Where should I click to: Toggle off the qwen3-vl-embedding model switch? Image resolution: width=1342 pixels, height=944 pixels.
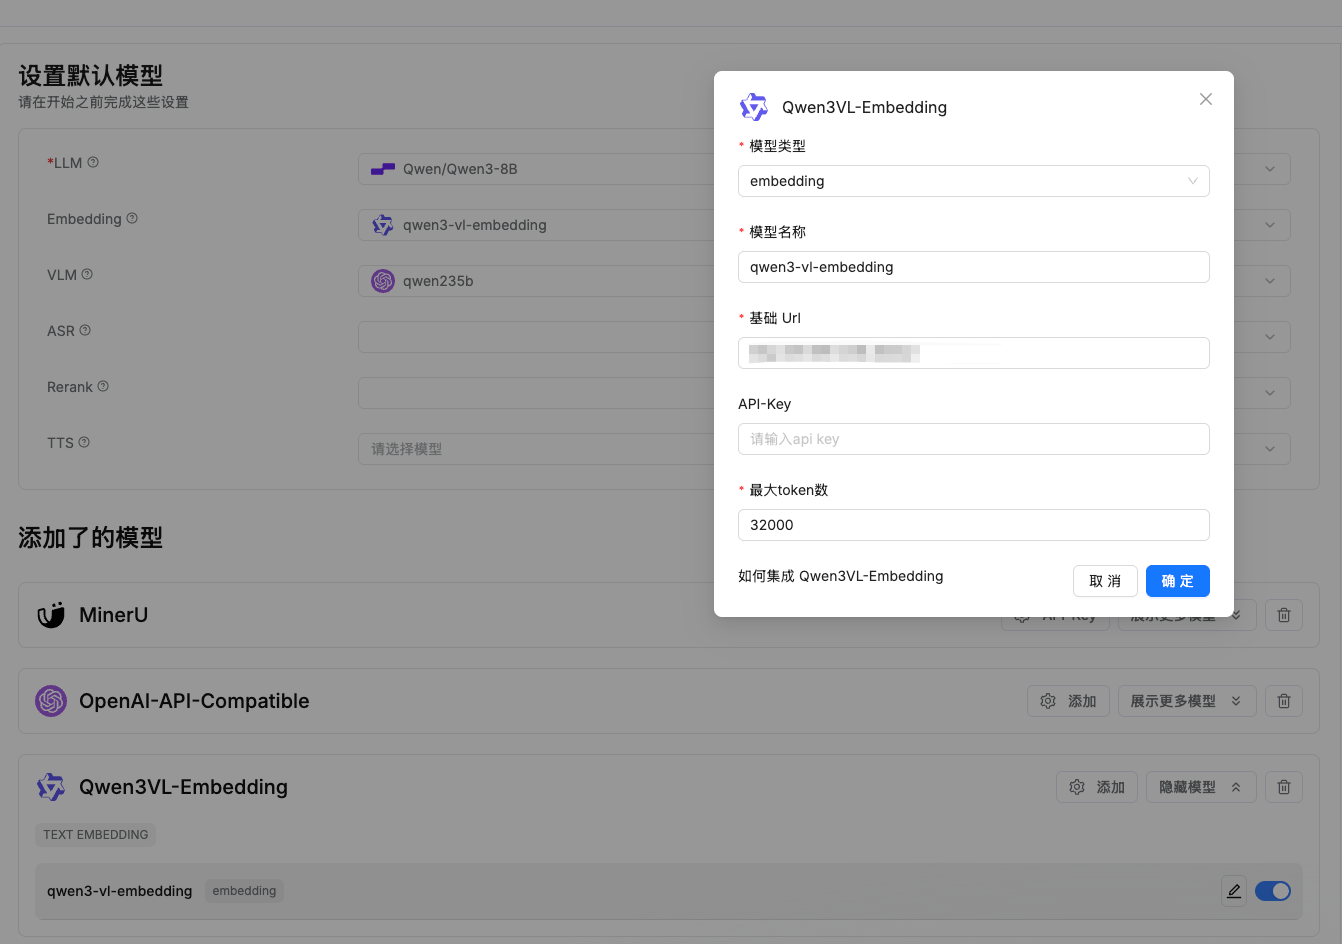[x=1272, y=891]
